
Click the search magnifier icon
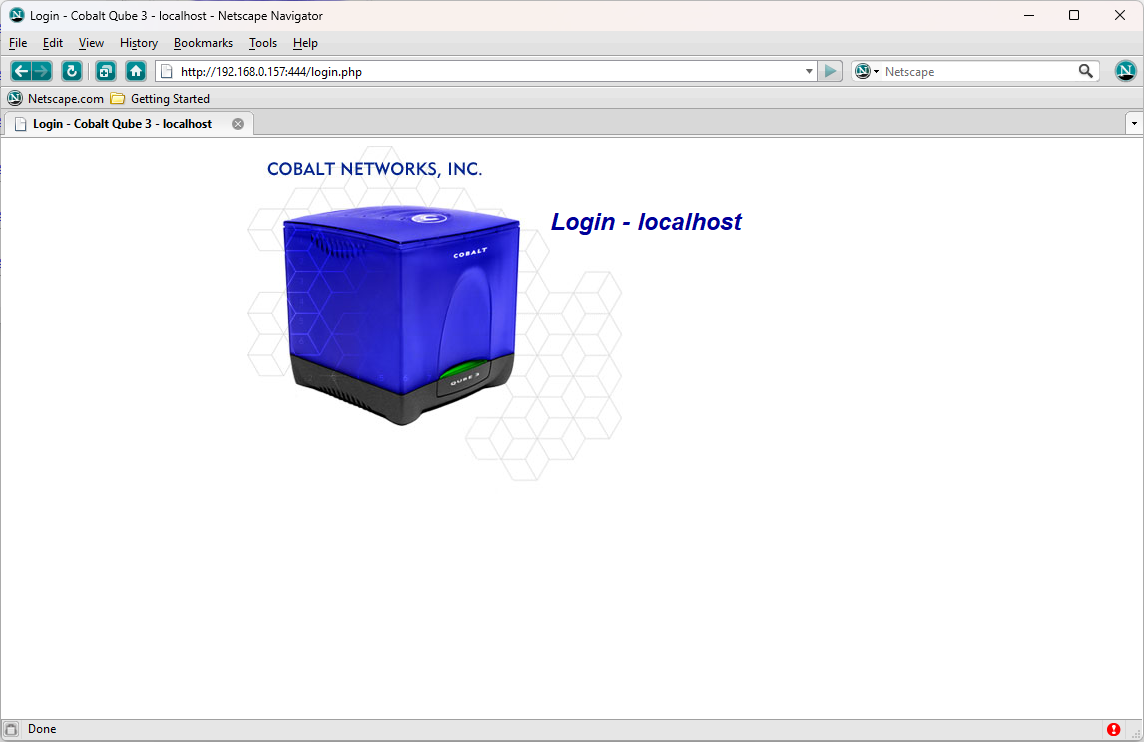pyautogui.click(x=1086, y=71)
